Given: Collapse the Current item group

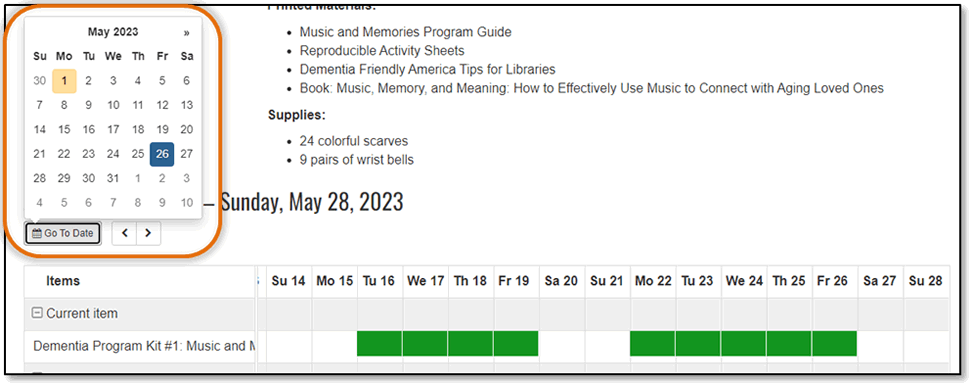Looking at the screenshot, I should 37,313.
